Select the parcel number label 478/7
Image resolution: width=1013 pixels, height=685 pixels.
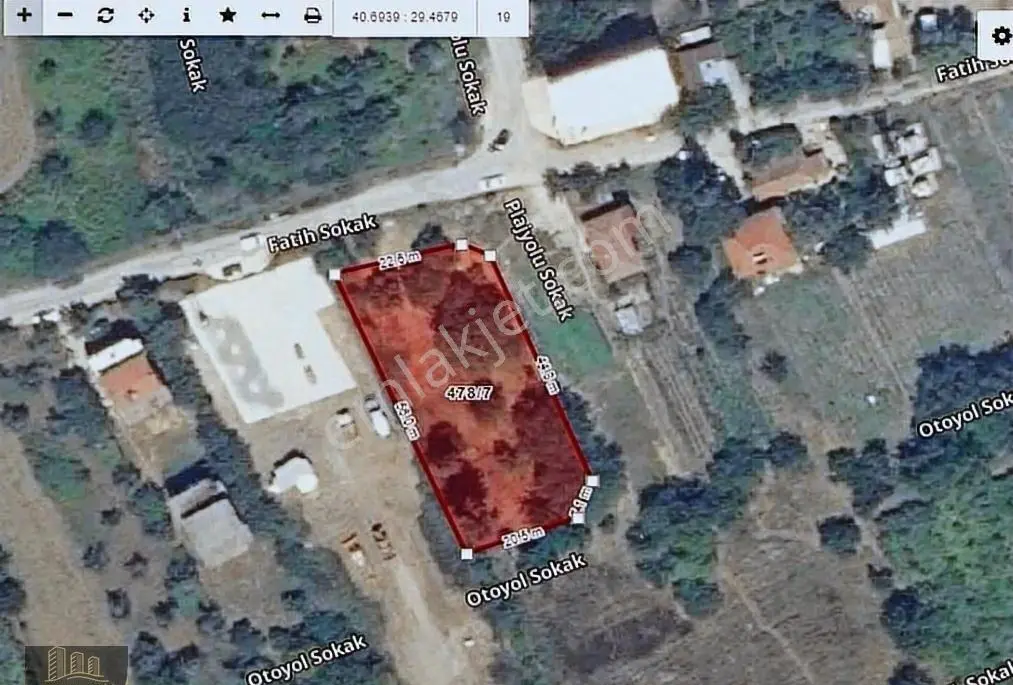click(469, 392)
